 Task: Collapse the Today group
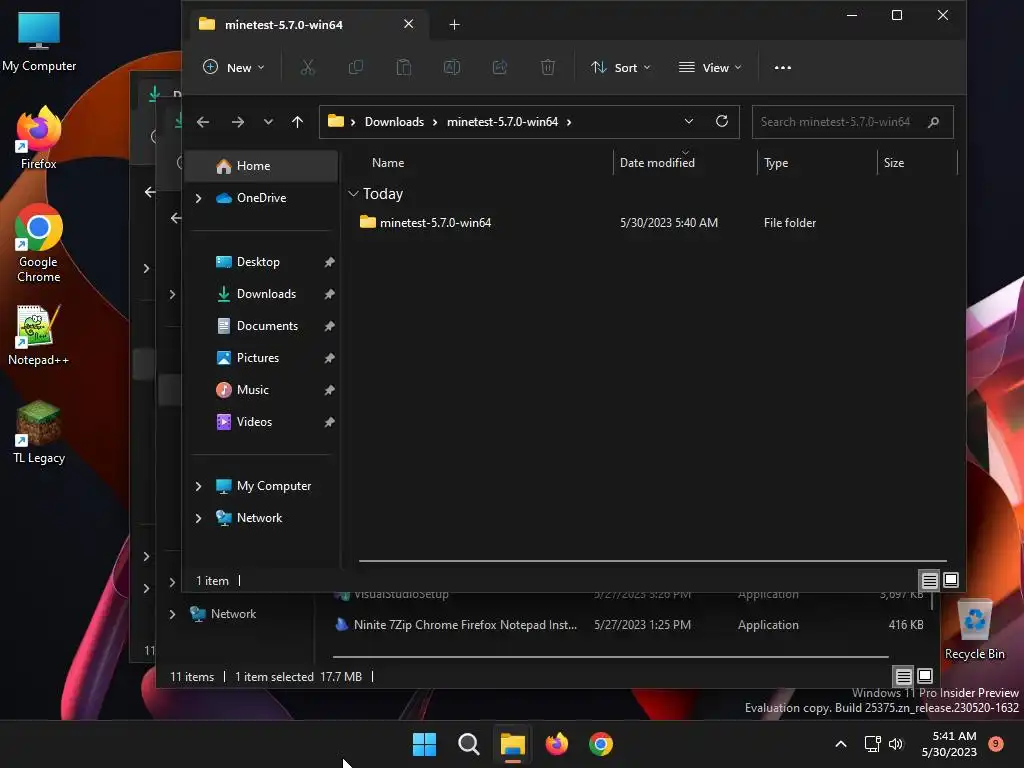coord(353,193)
